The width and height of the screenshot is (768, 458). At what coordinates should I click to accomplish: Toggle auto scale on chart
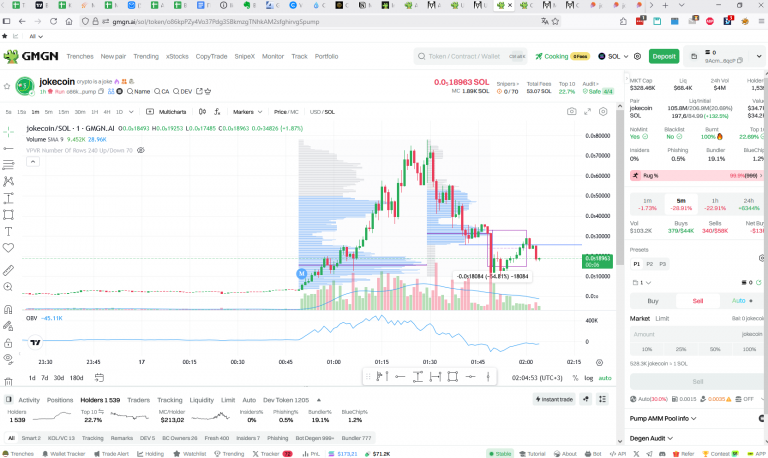click(605, 378)
